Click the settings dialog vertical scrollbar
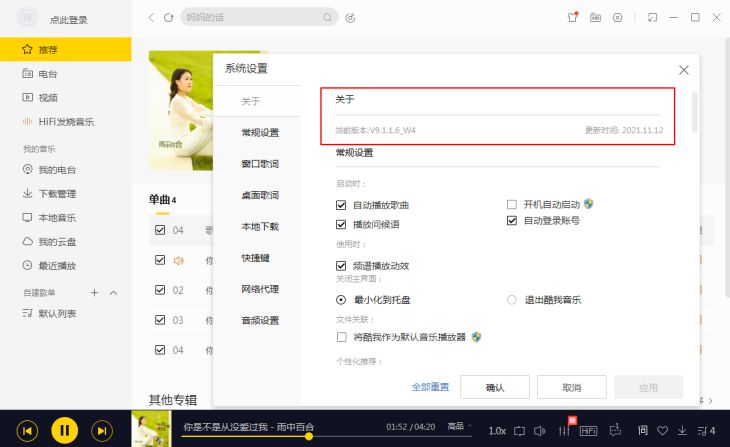The height and width of the screenshot is (447, 730). click(x=695, y=112)
